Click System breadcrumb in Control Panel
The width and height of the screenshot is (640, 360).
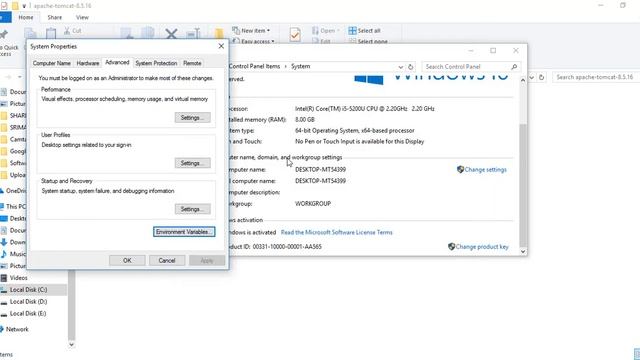click(300, 66)
